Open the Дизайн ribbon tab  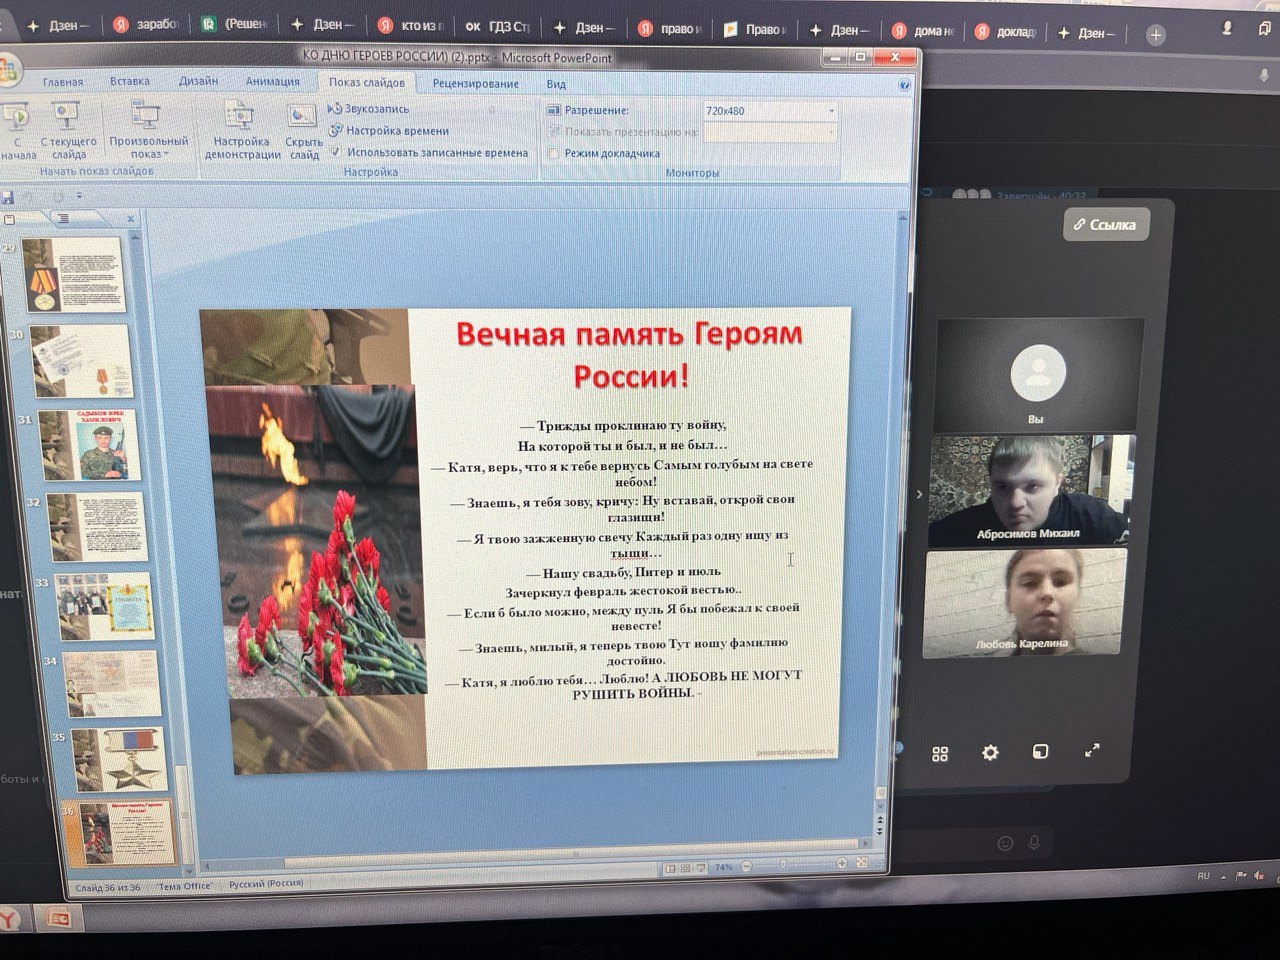[x=198, y=81]
